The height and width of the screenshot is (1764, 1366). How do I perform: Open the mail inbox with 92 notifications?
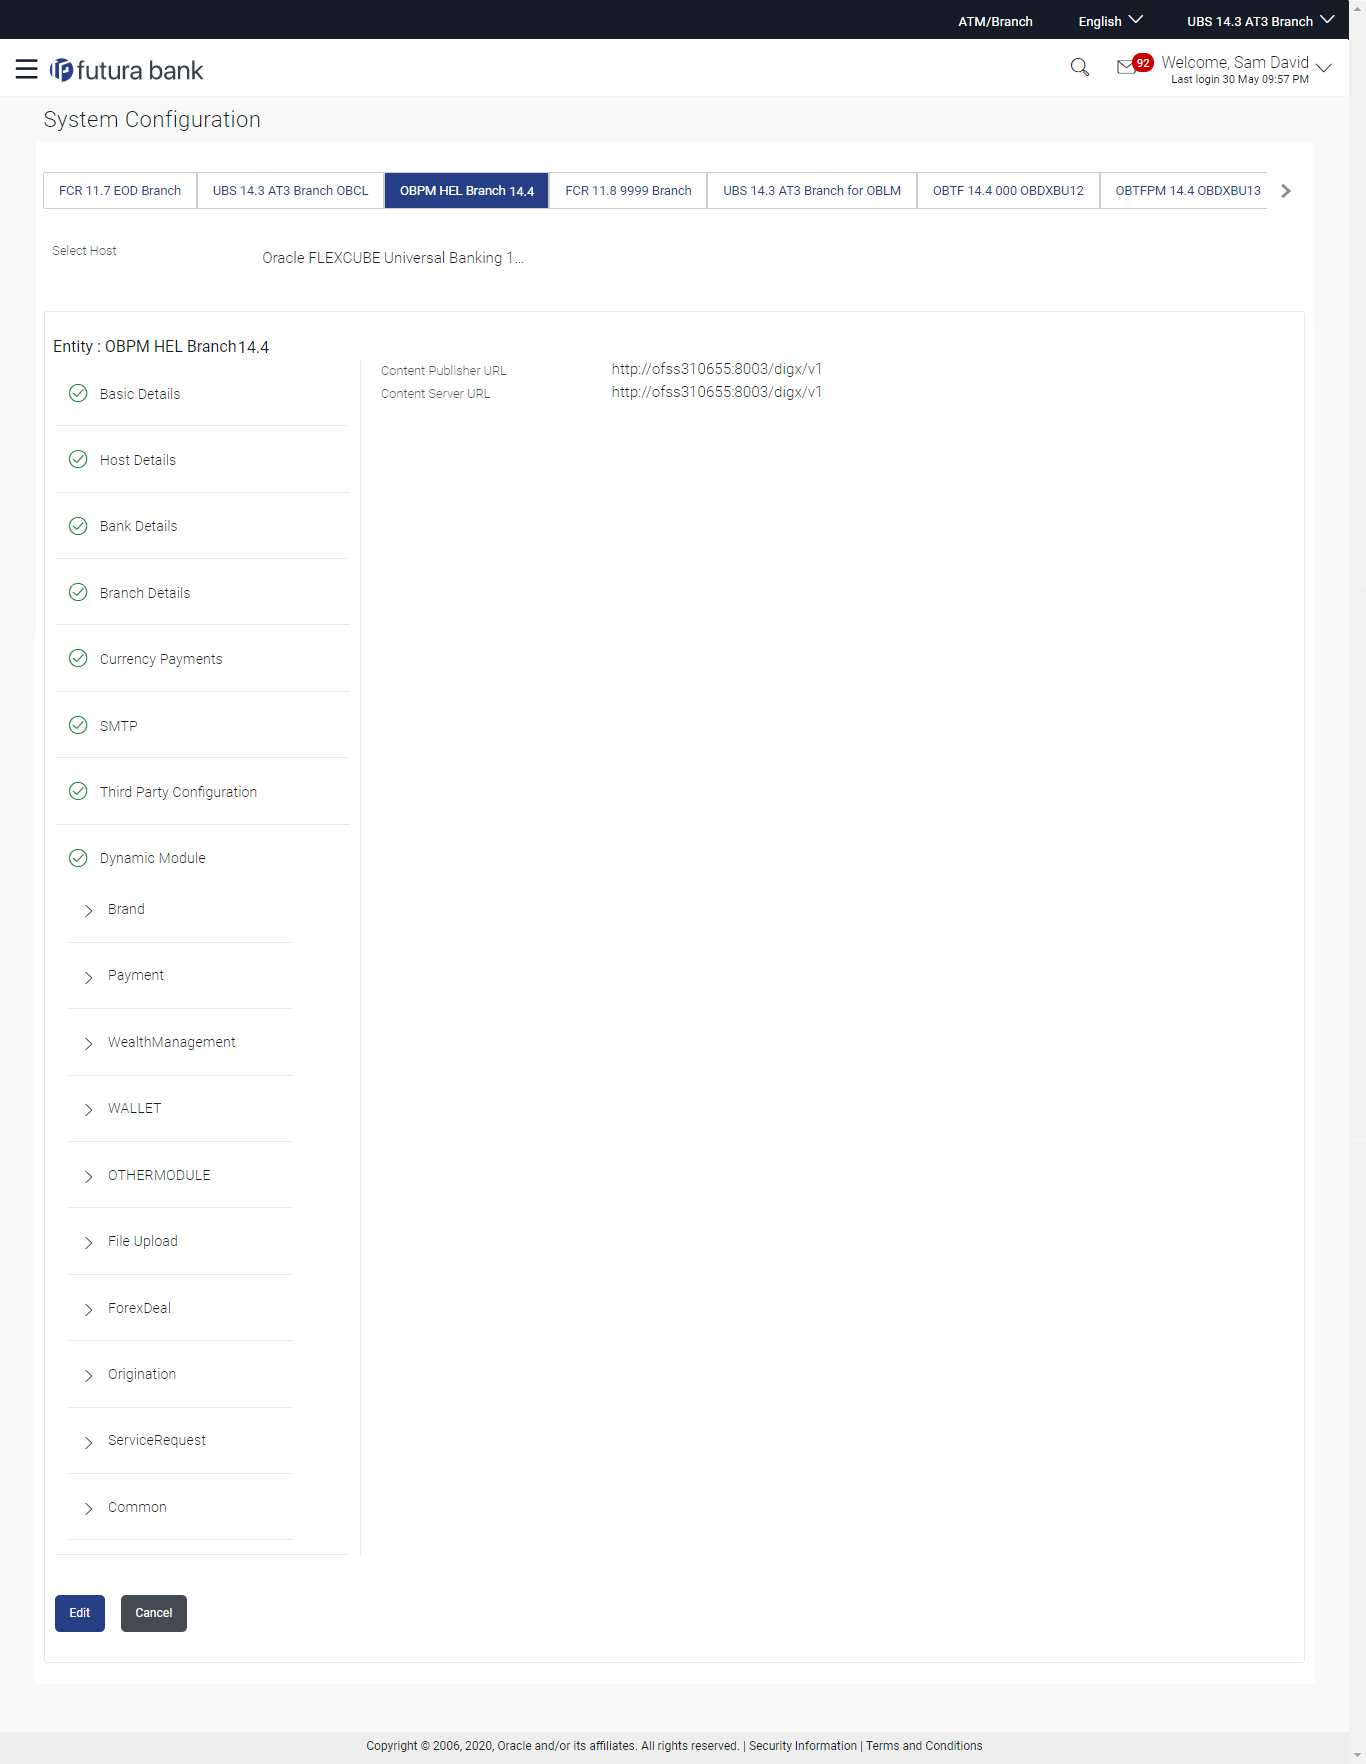[1133, 66]
